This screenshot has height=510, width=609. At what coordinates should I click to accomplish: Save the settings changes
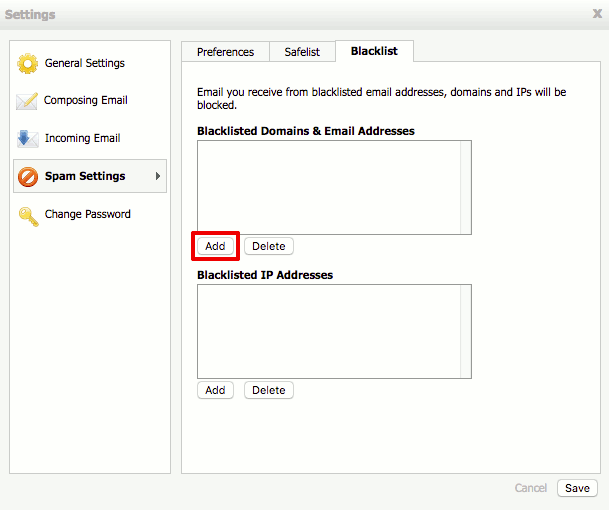click(x=577, y=488)
